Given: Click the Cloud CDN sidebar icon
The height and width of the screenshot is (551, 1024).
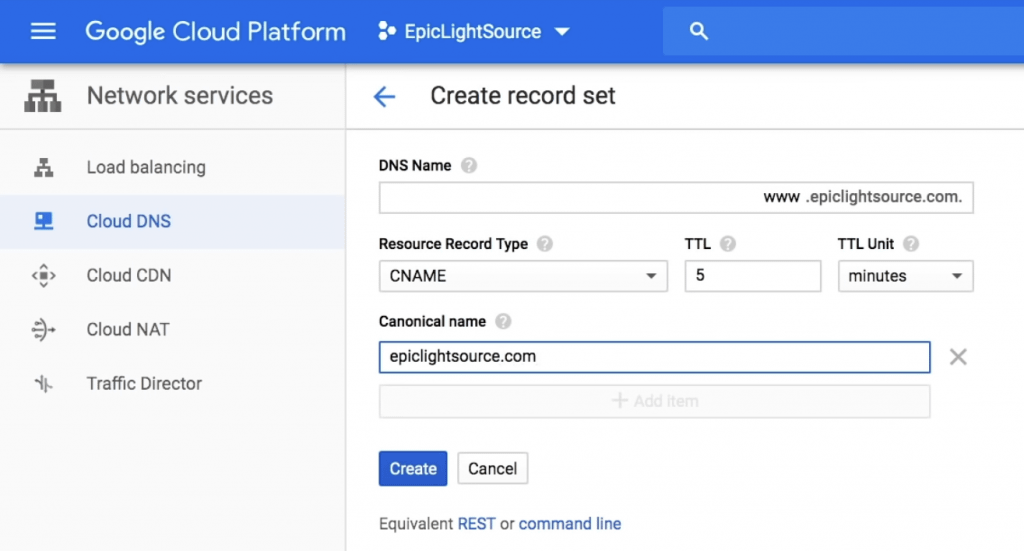Looking at the screenshot, I should 44,276.
